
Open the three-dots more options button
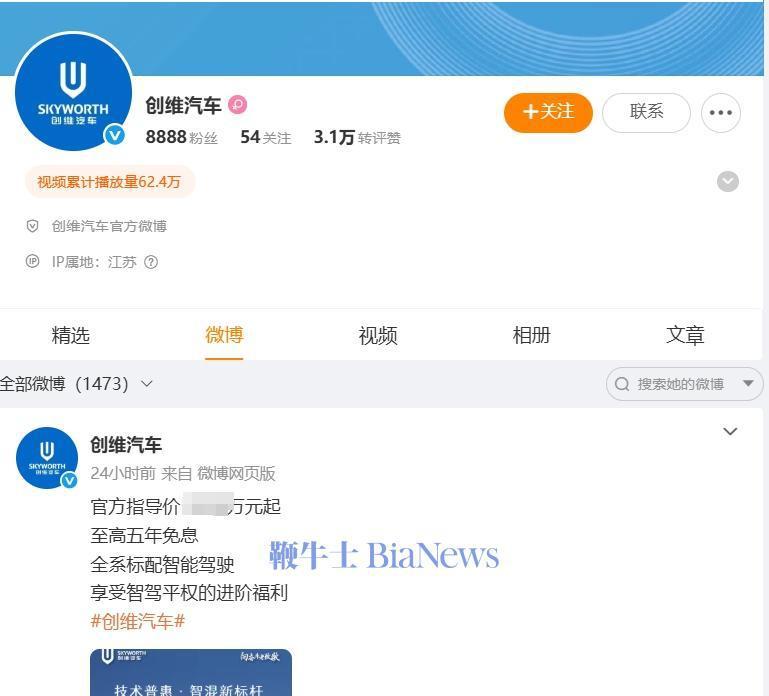[720, 113]
